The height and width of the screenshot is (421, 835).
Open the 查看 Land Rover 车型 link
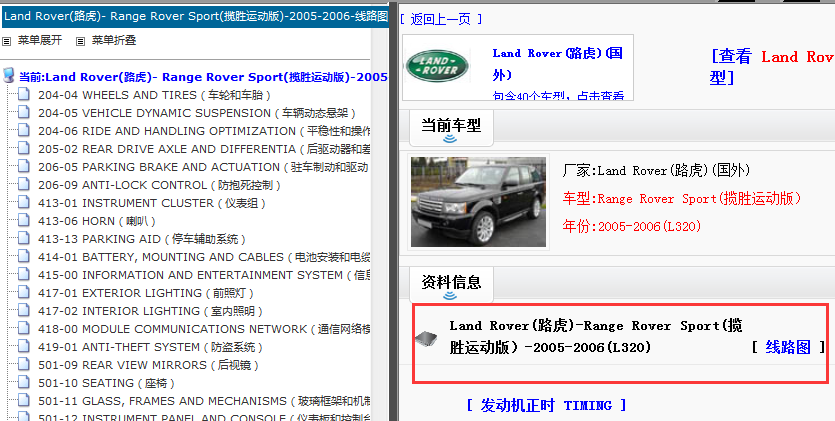772,67
